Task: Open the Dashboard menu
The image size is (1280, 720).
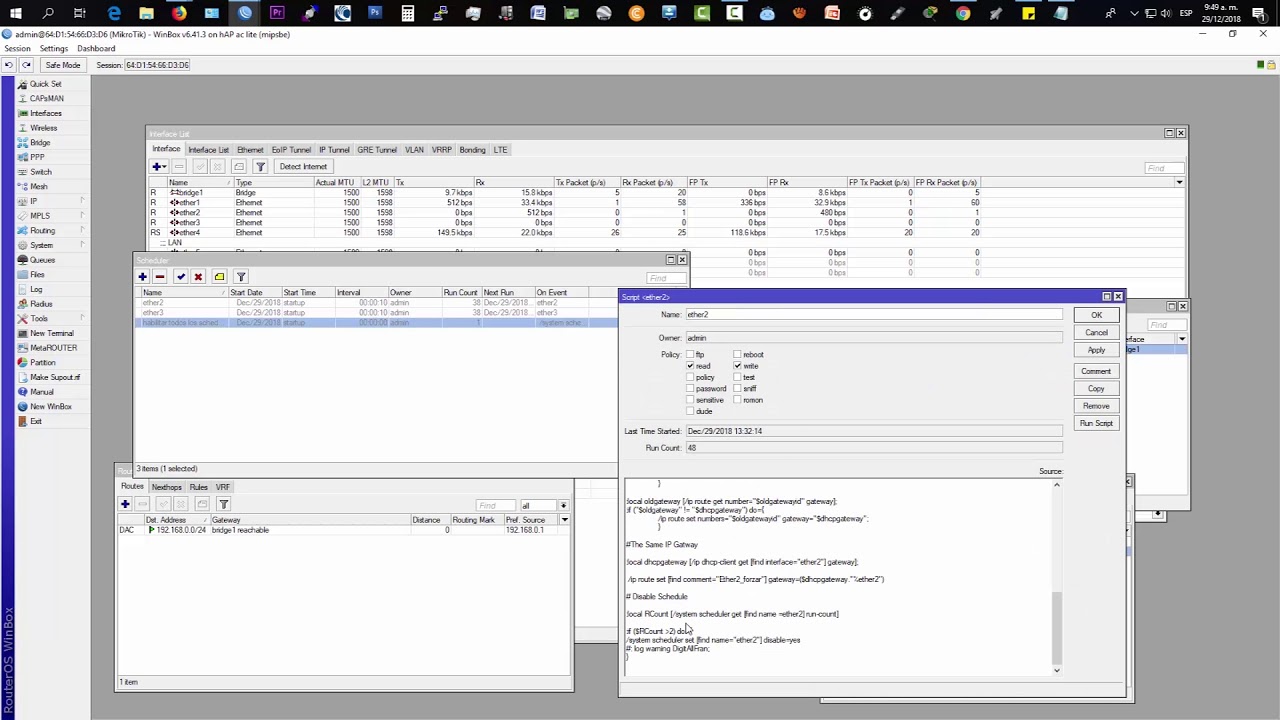Action: point(96,49)
